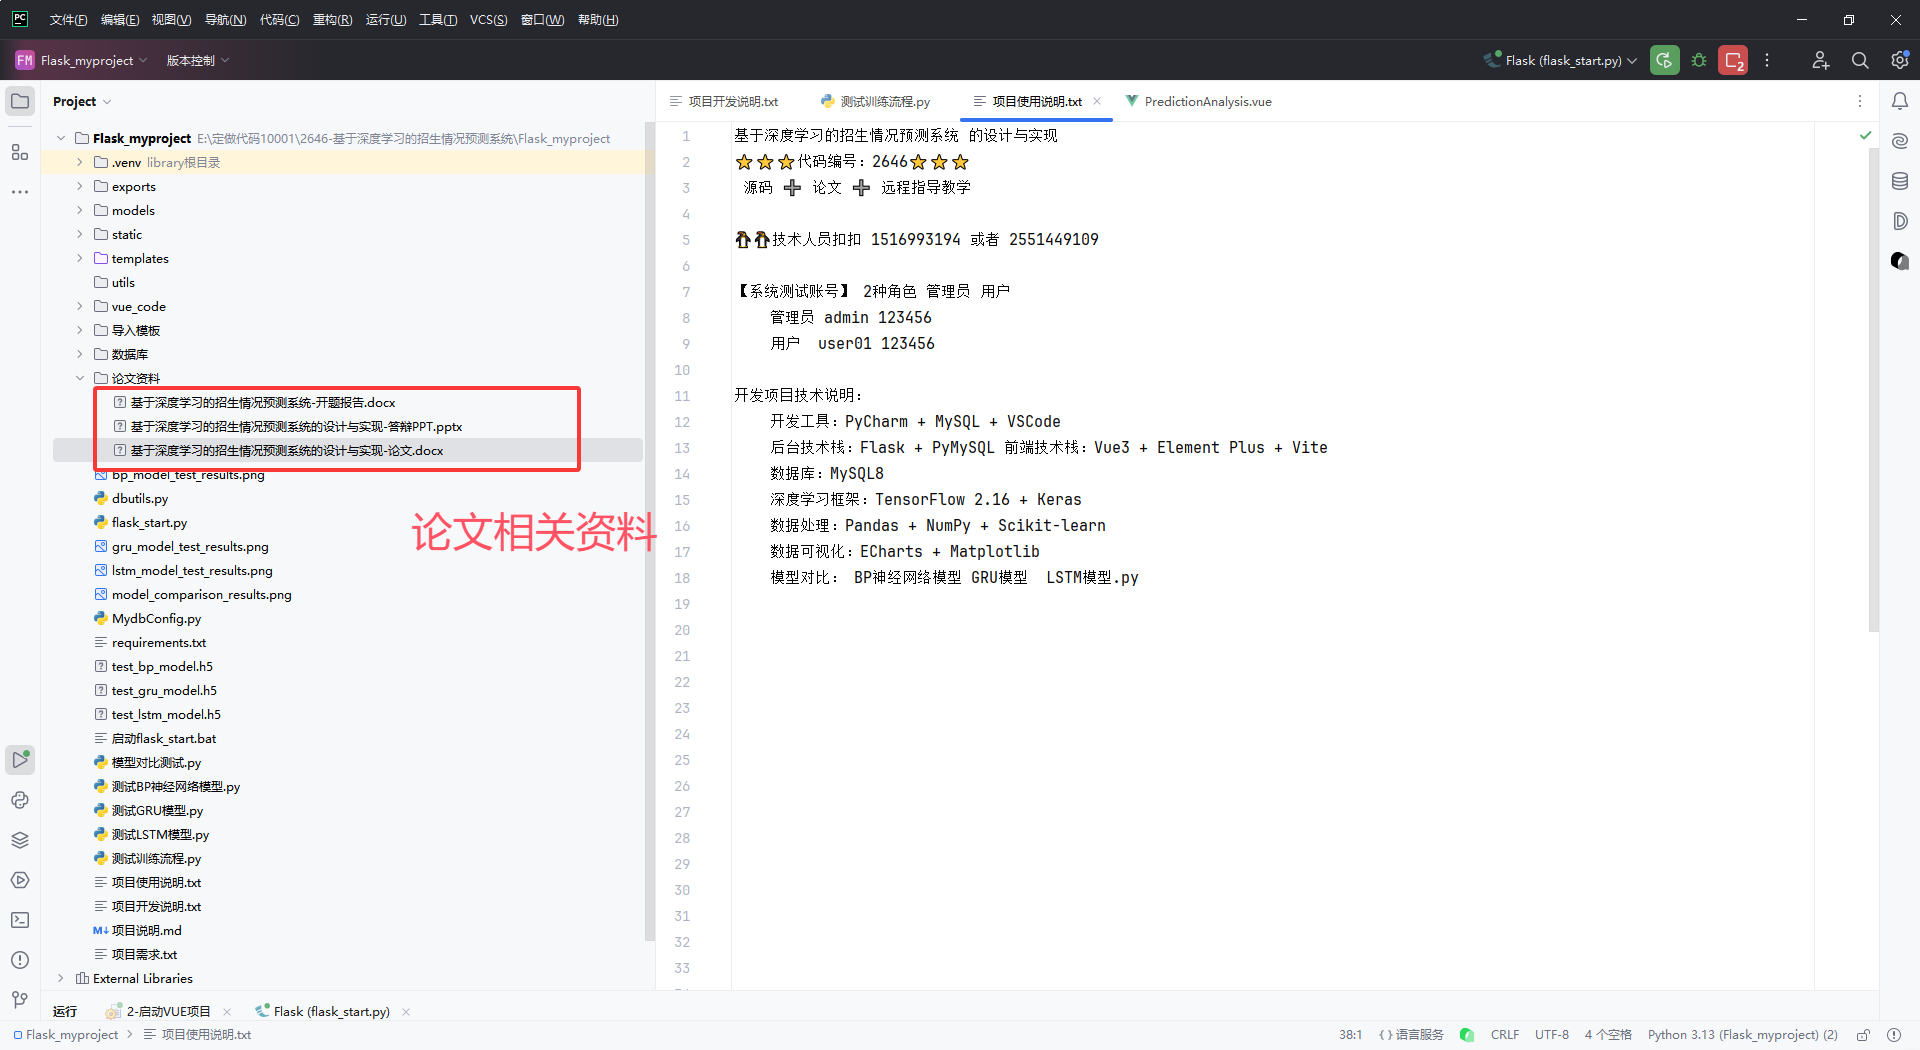Open the right sidebar D plugin icon
The width and height of the screenshot is (1920, 1050).
(x=1900, y=221)
